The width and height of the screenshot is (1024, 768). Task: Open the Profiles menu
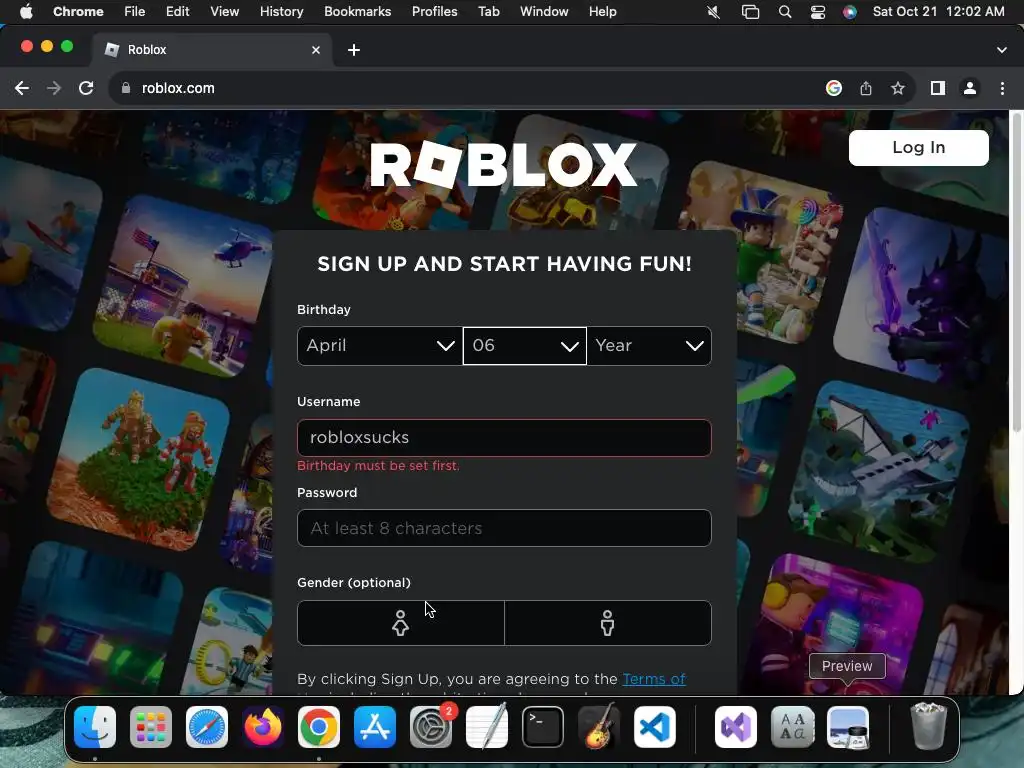point(434,12)
